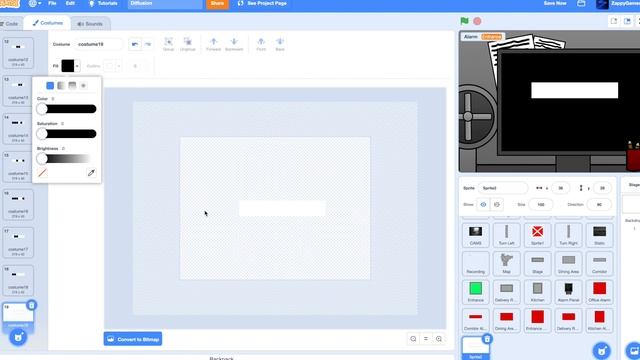The image size is (640, 360).
Task: Redo the last costume edit
Action: coord(148,44)
